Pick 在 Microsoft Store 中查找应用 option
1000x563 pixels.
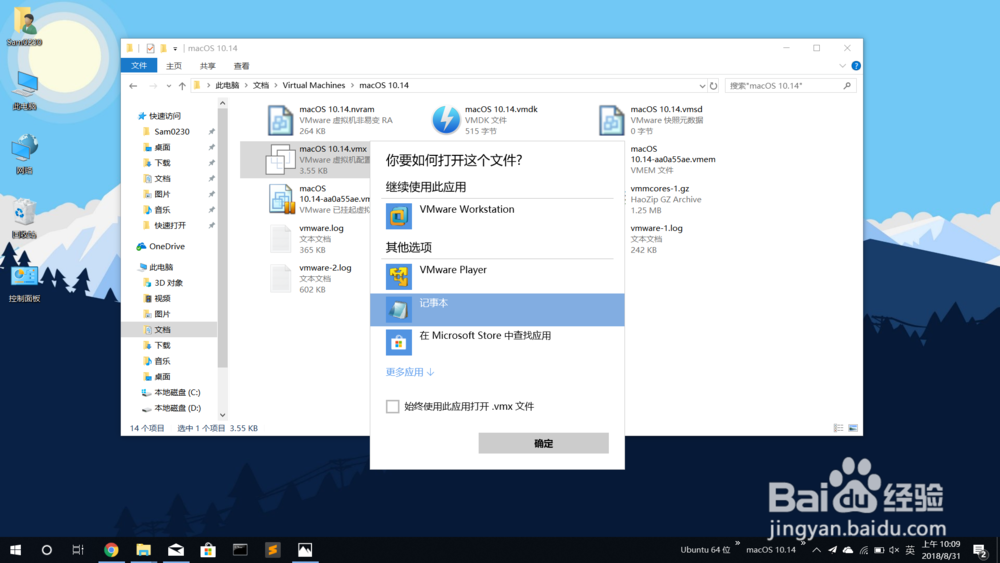497,342
